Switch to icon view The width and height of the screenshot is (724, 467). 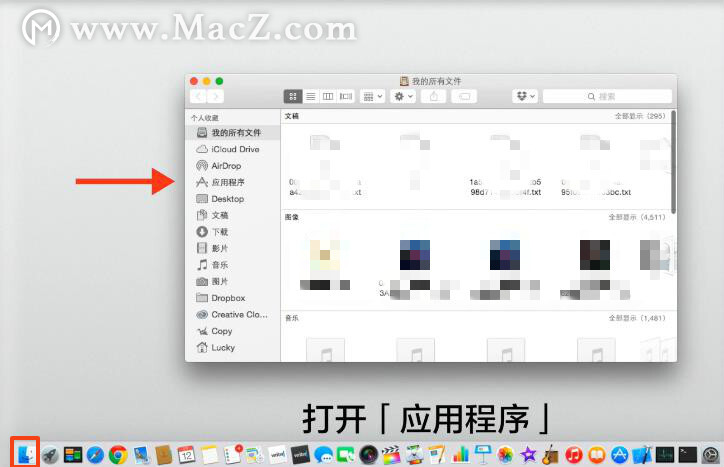293,97
